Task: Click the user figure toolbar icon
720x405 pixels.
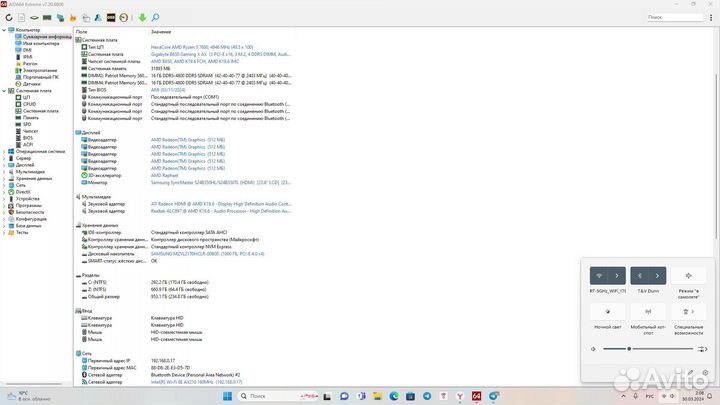Action: (x=98, y=17)
